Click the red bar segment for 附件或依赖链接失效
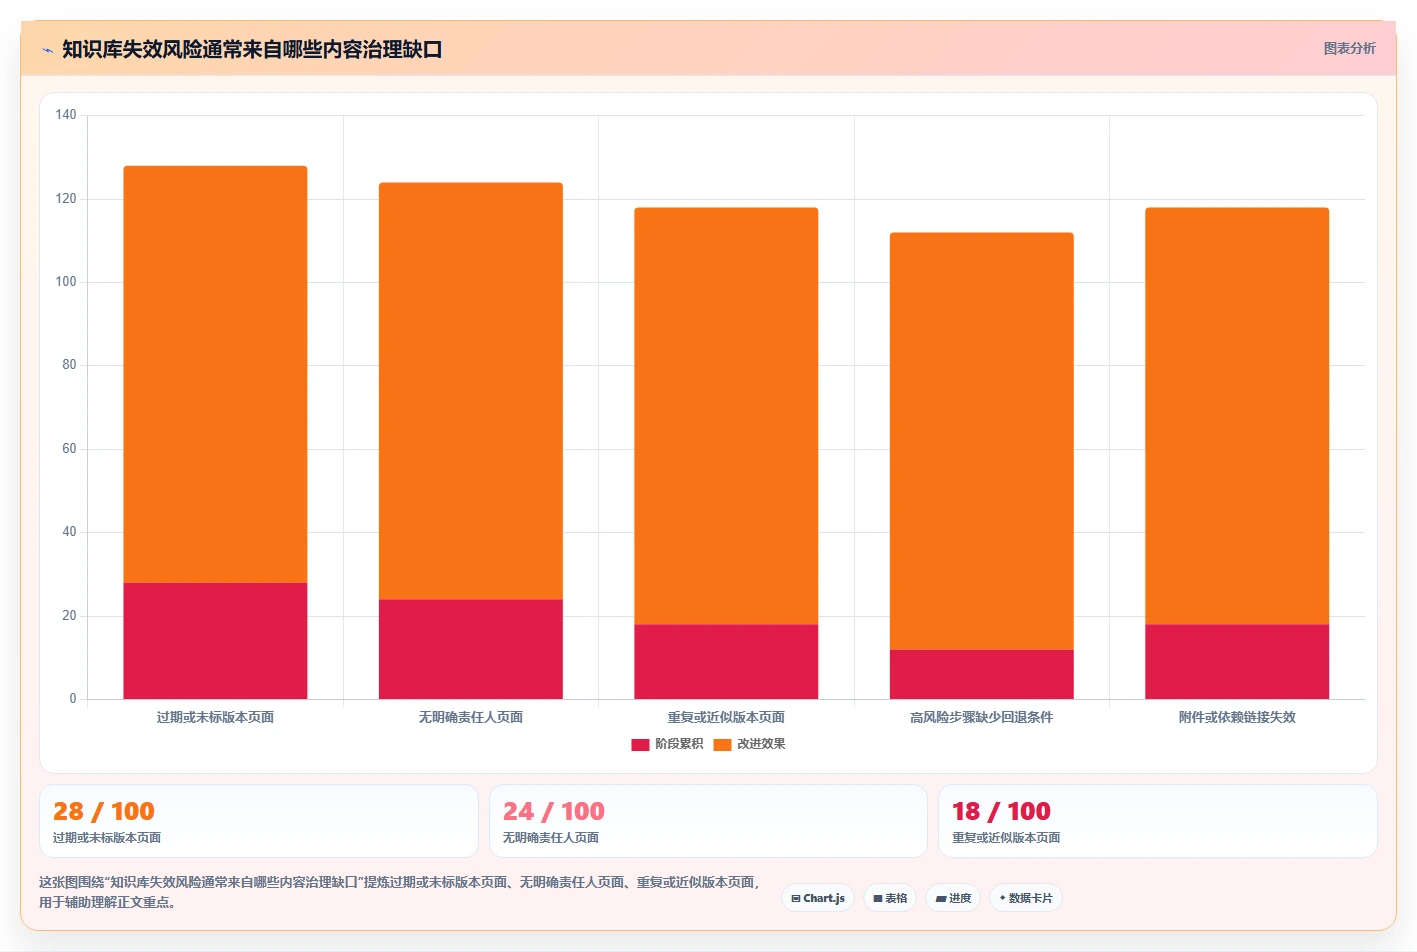This screenshot has height=952, width=1417. pos(1237,662)
